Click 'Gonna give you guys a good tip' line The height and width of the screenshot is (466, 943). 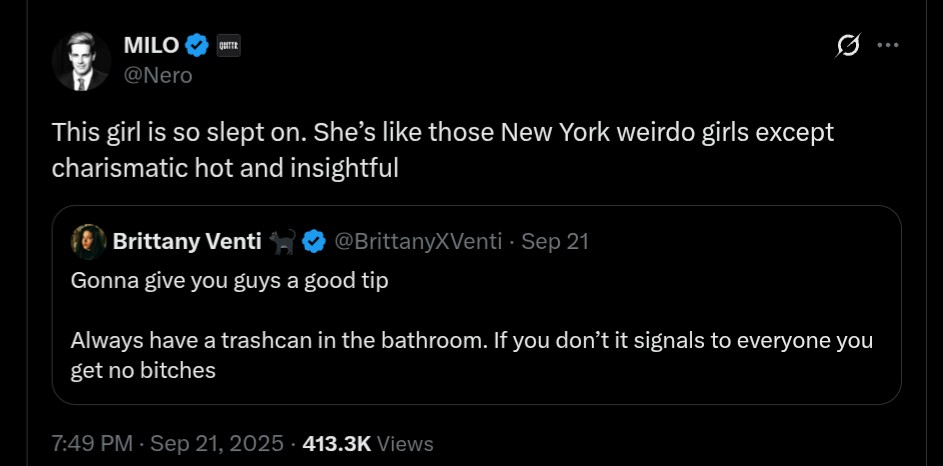pyautogui.click(x=229, y=280)
